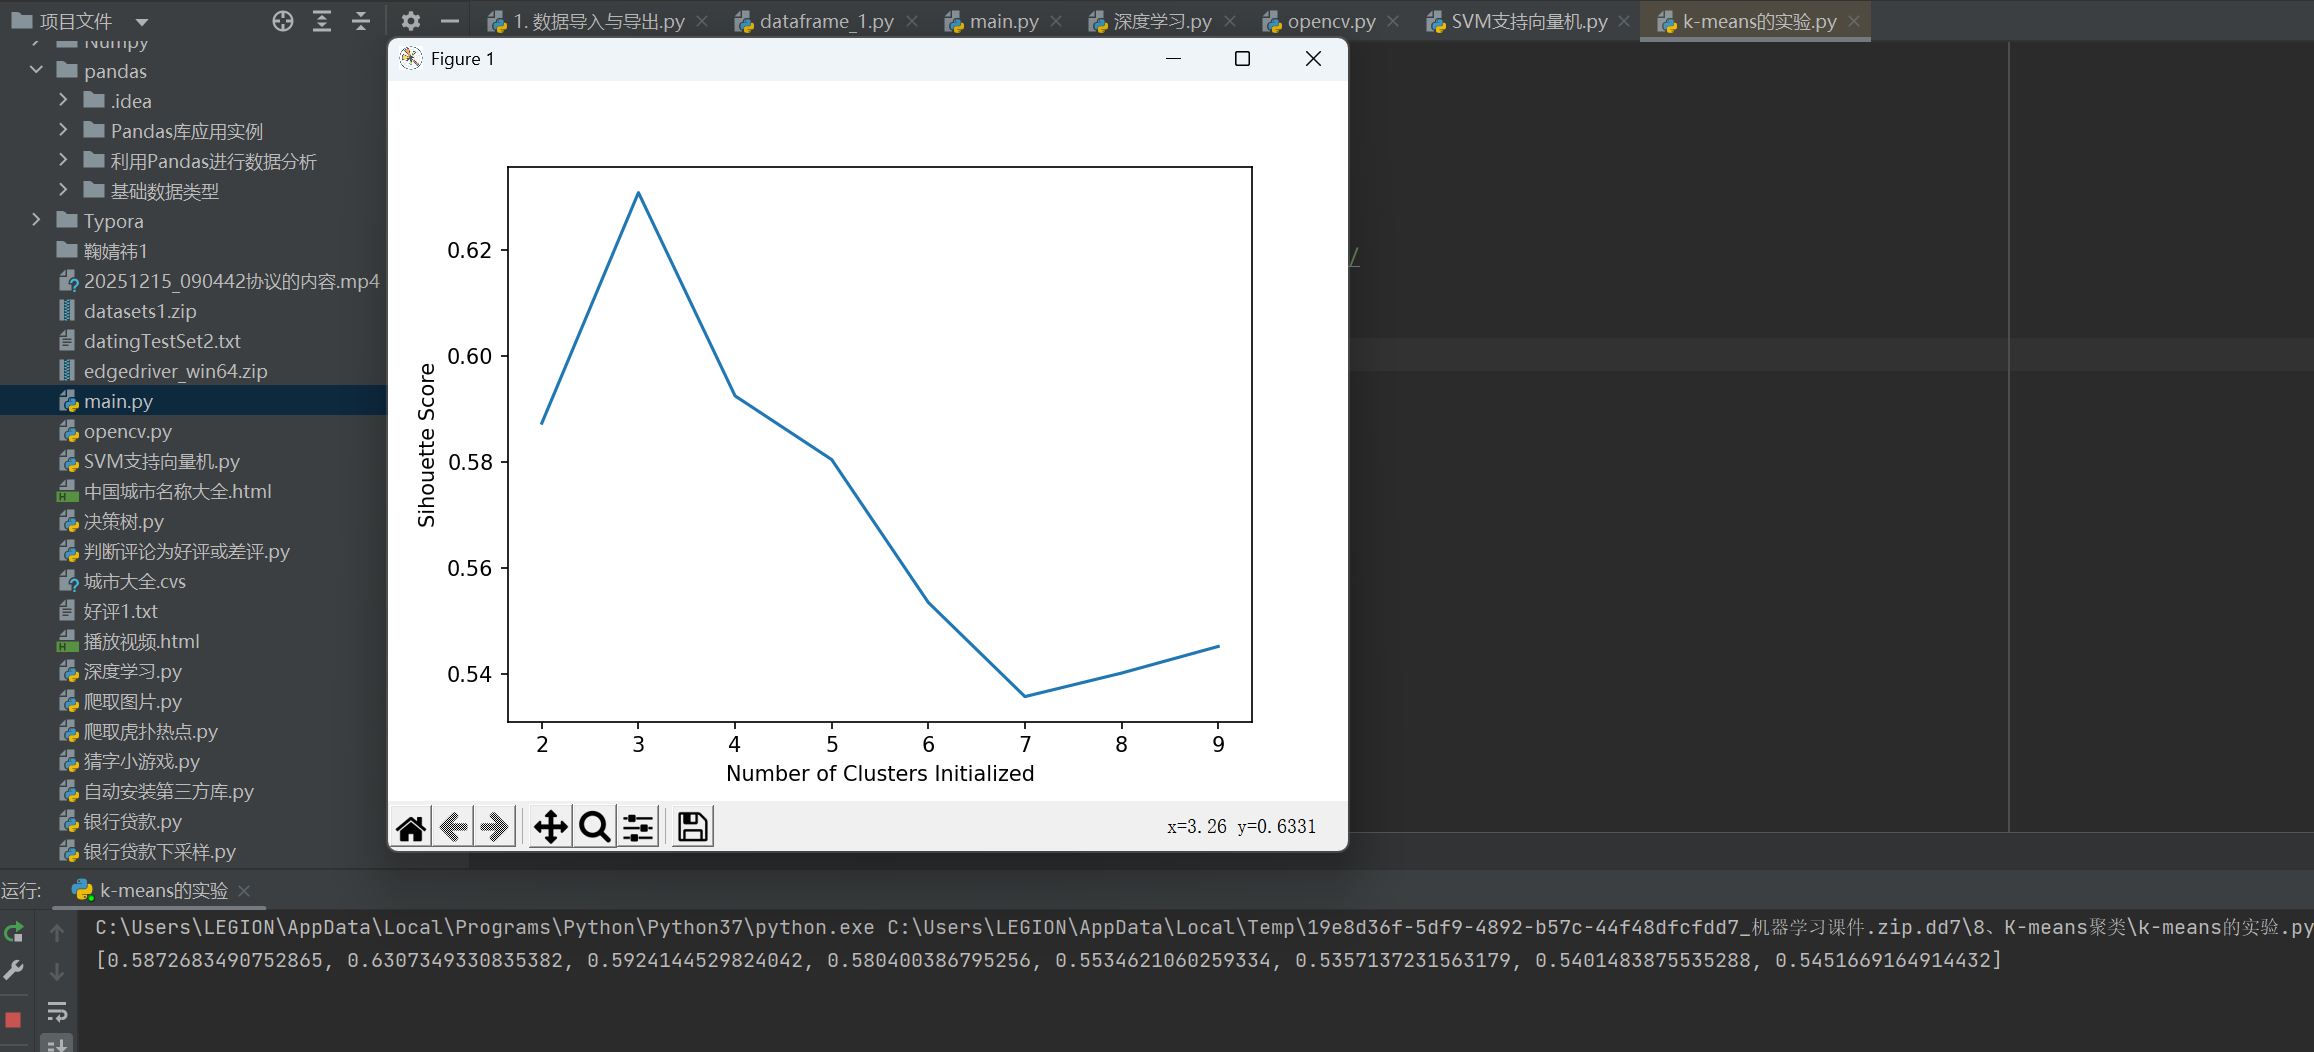Maximize the Figure 1 window
The height and width of the screenshot is (1052, 2314).
point(1242,59)
